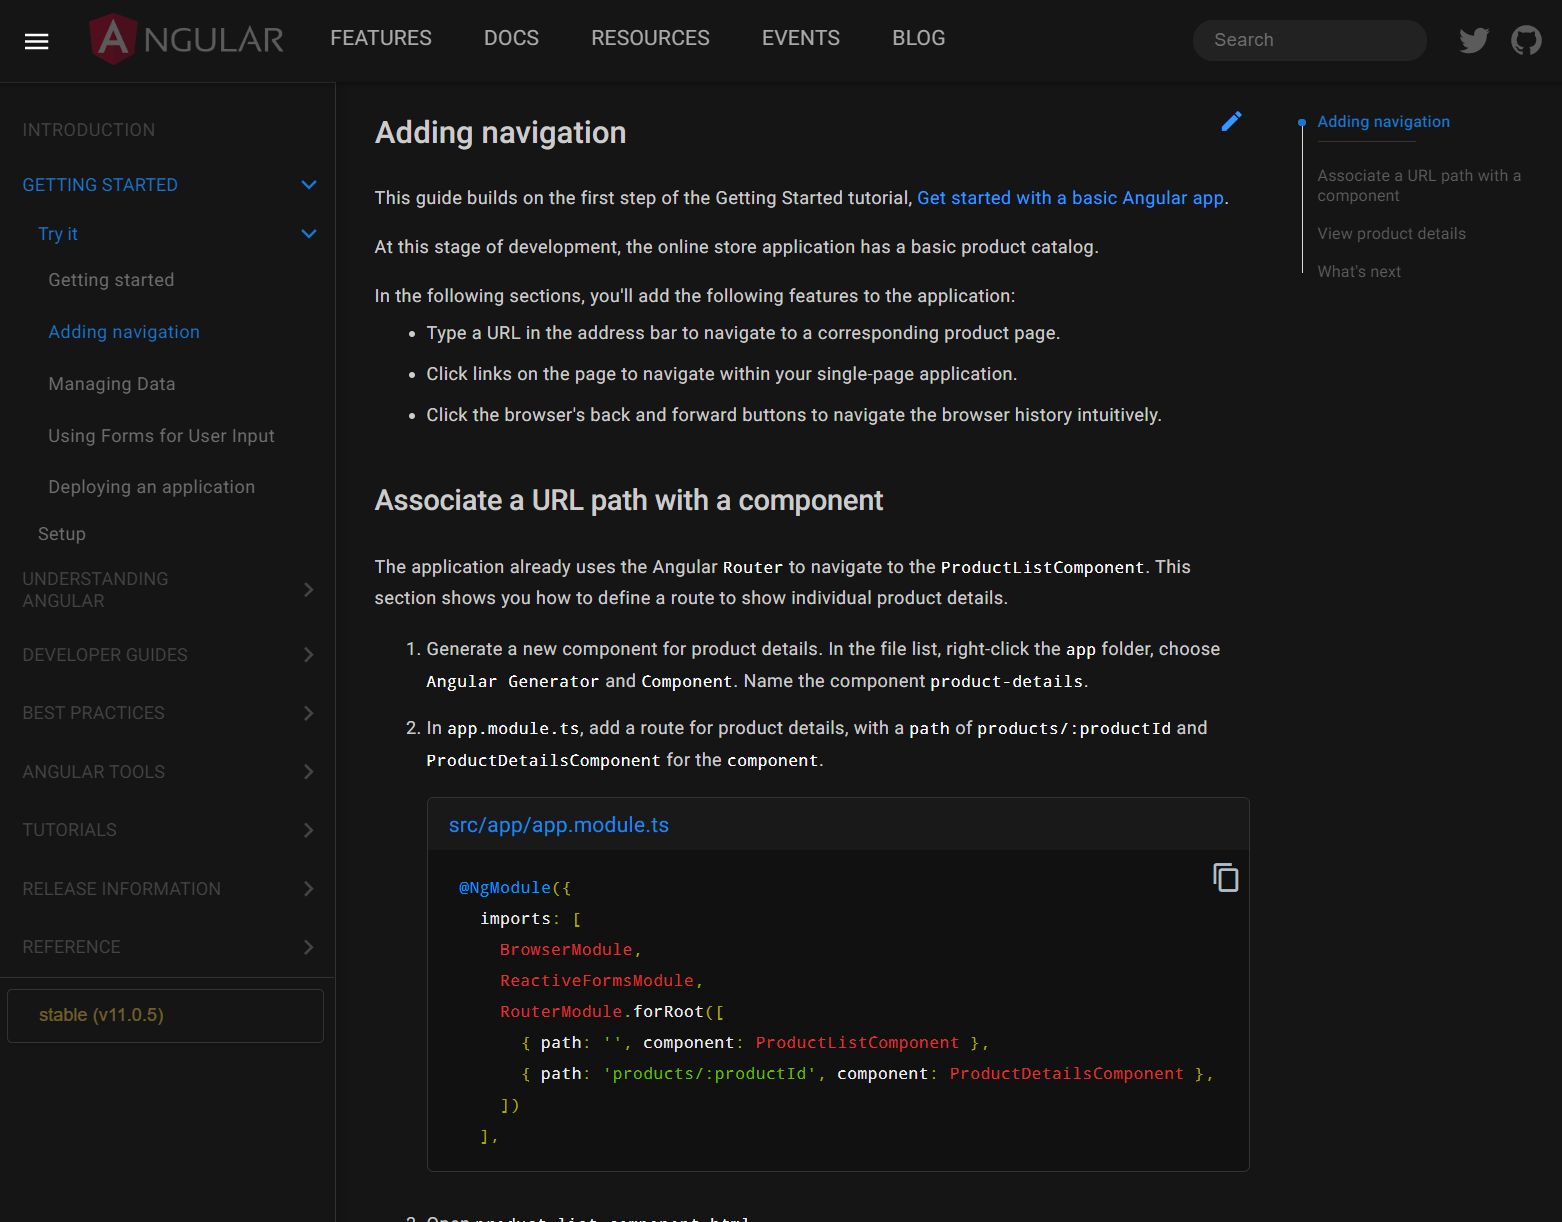1562x1222 pixels.
Task: Follow the basic Angular app tutorial link
Action: [x=1070, y=197]
